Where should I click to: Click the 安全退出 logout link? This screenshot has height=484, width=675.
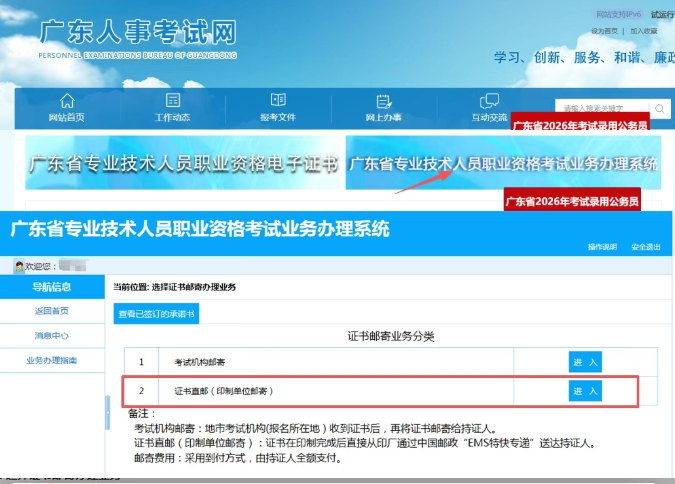pos(646,247)
